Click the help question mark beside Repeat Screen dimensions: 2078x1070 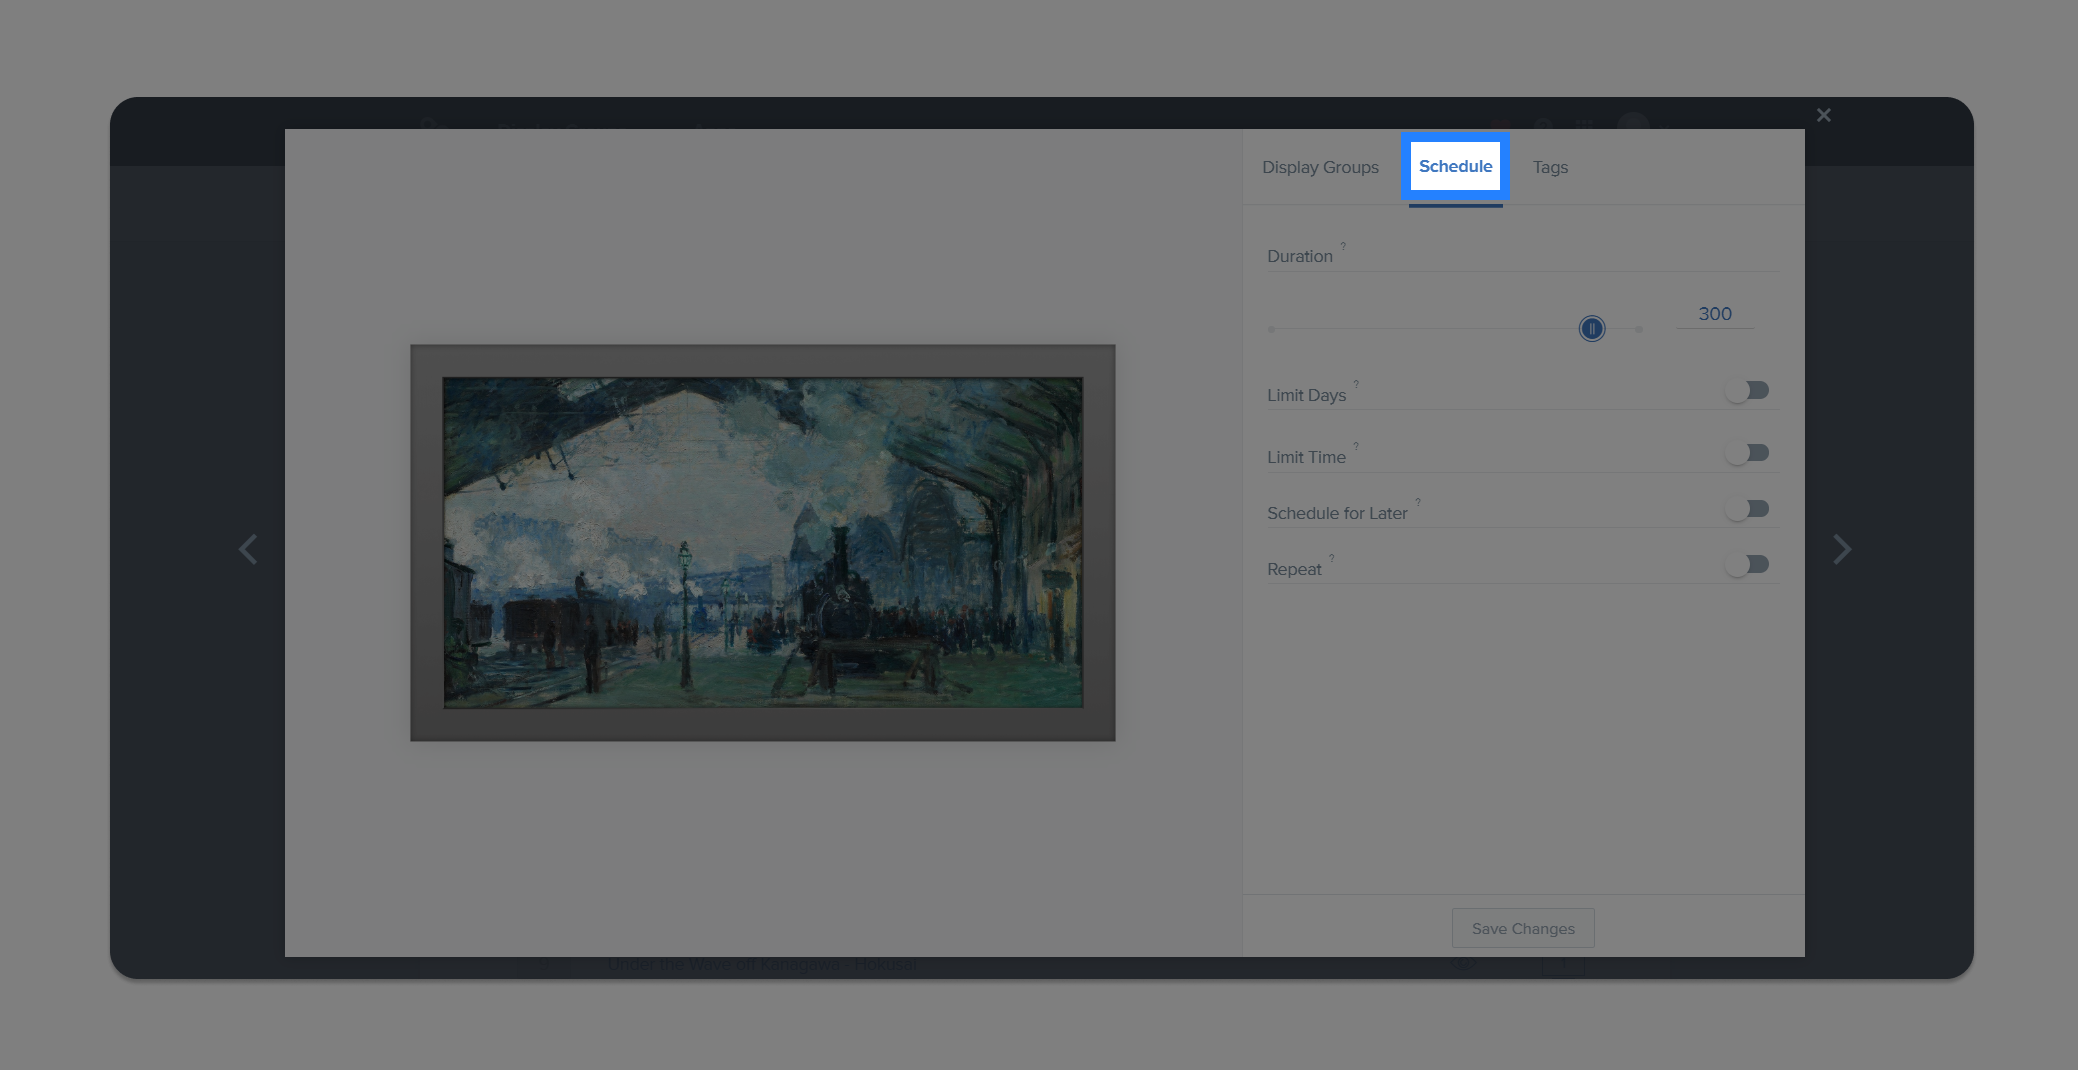click(1332, 558)
